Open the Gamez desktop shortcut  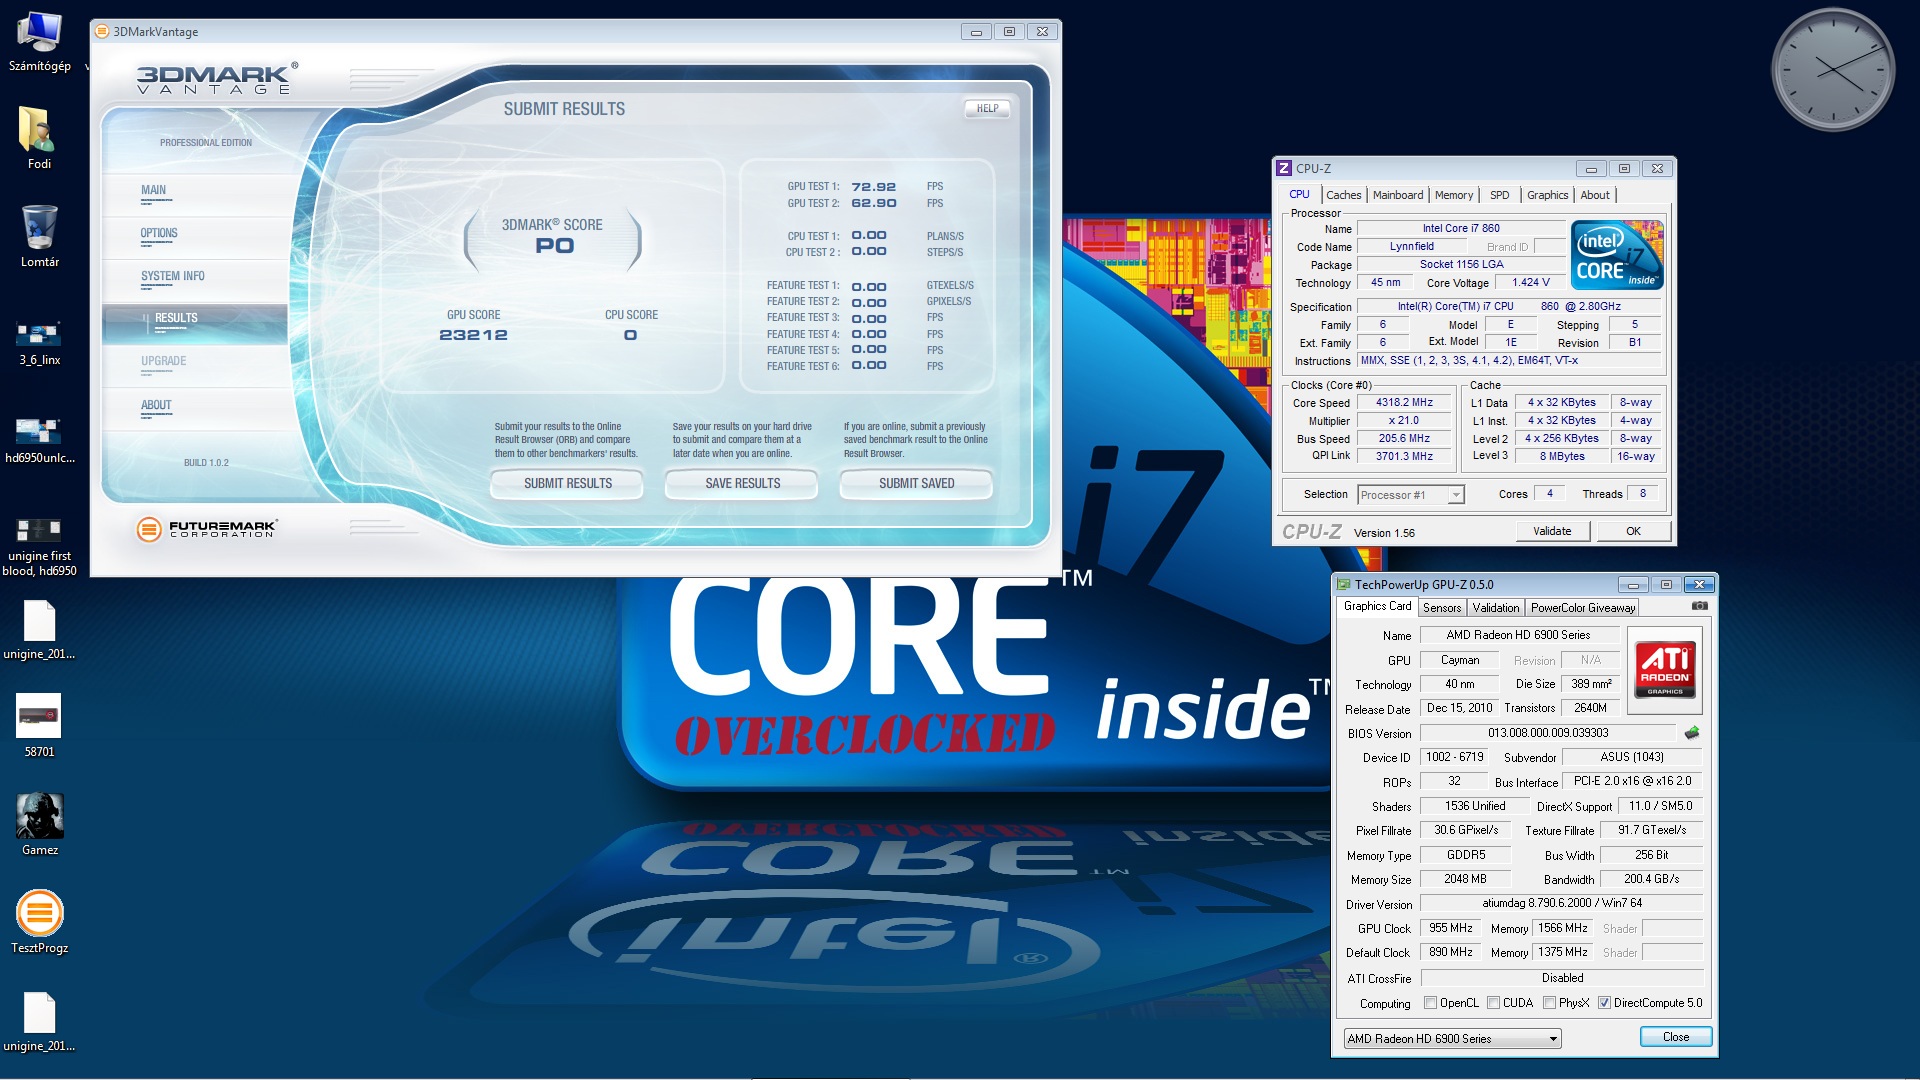pyautogui.click(x=40, y=816)
